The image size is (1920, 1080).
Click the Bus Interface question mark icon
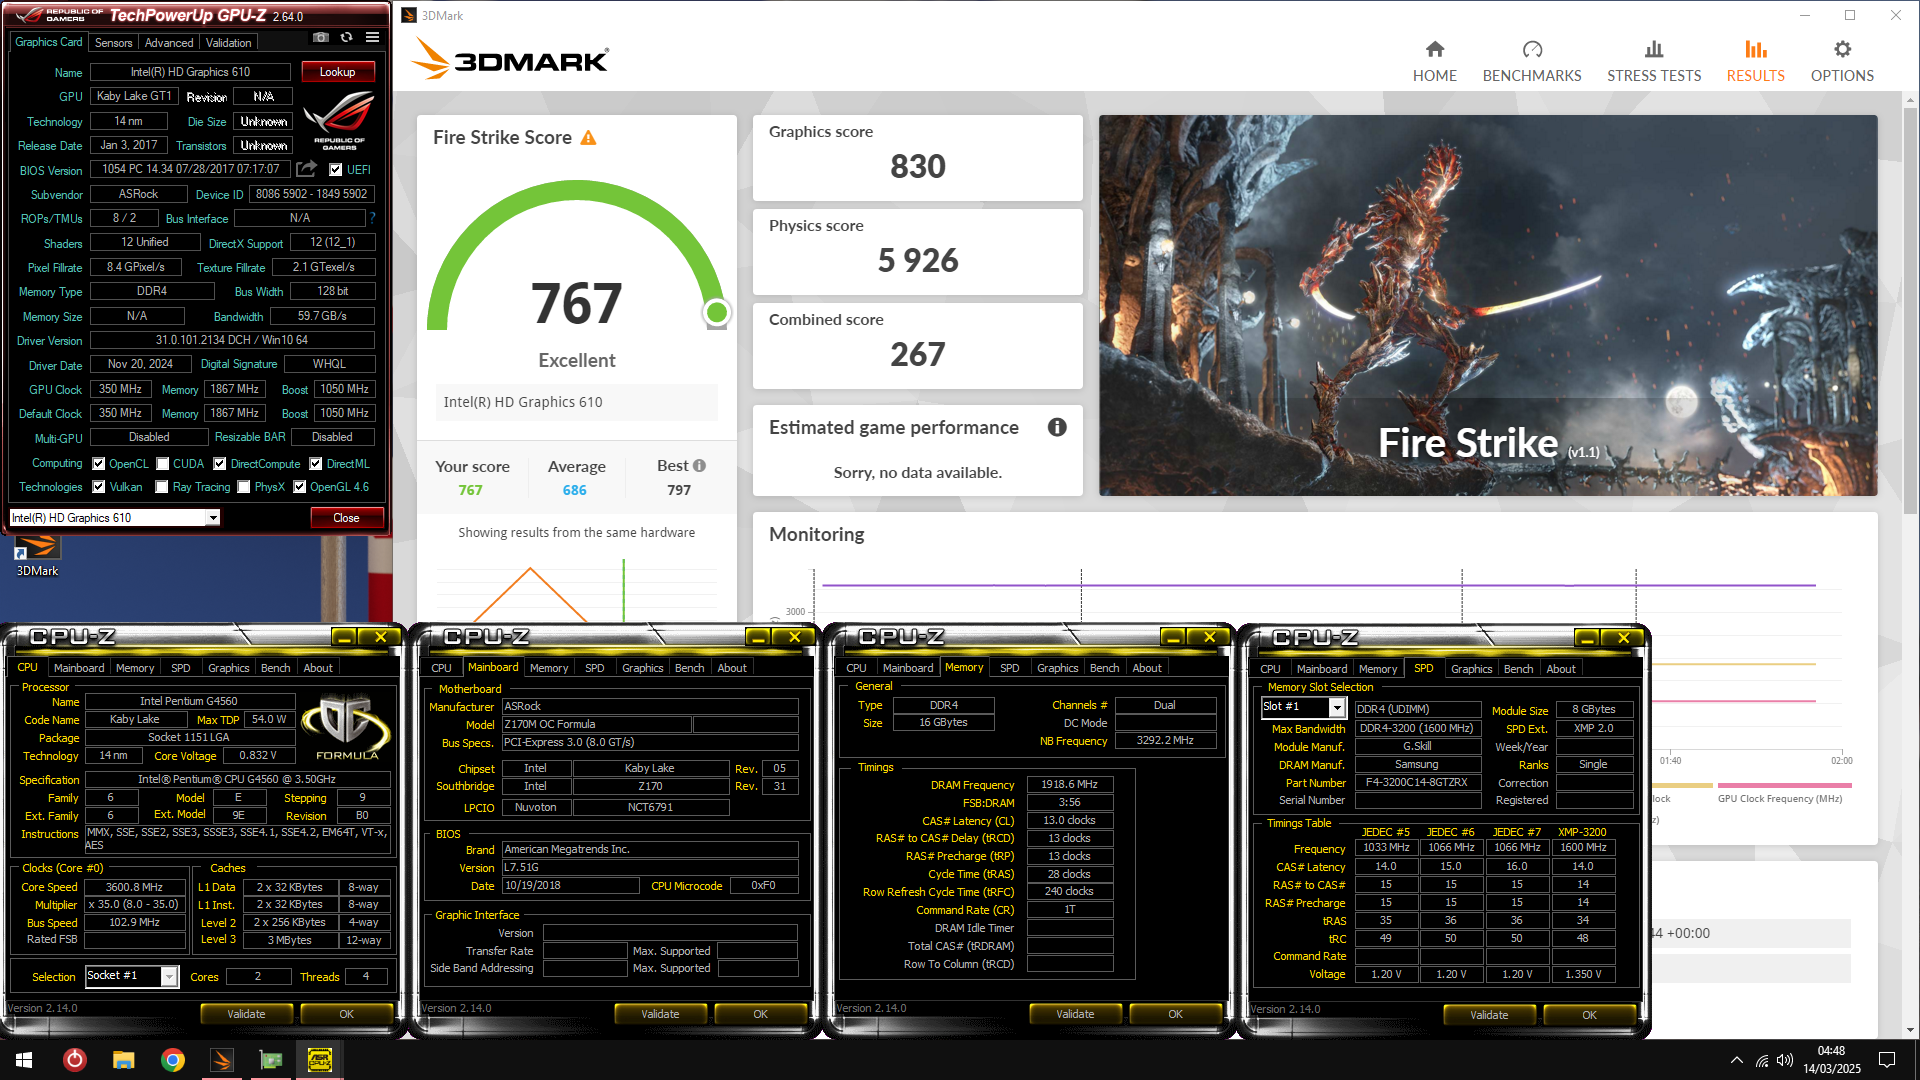[x=372, y=218]
